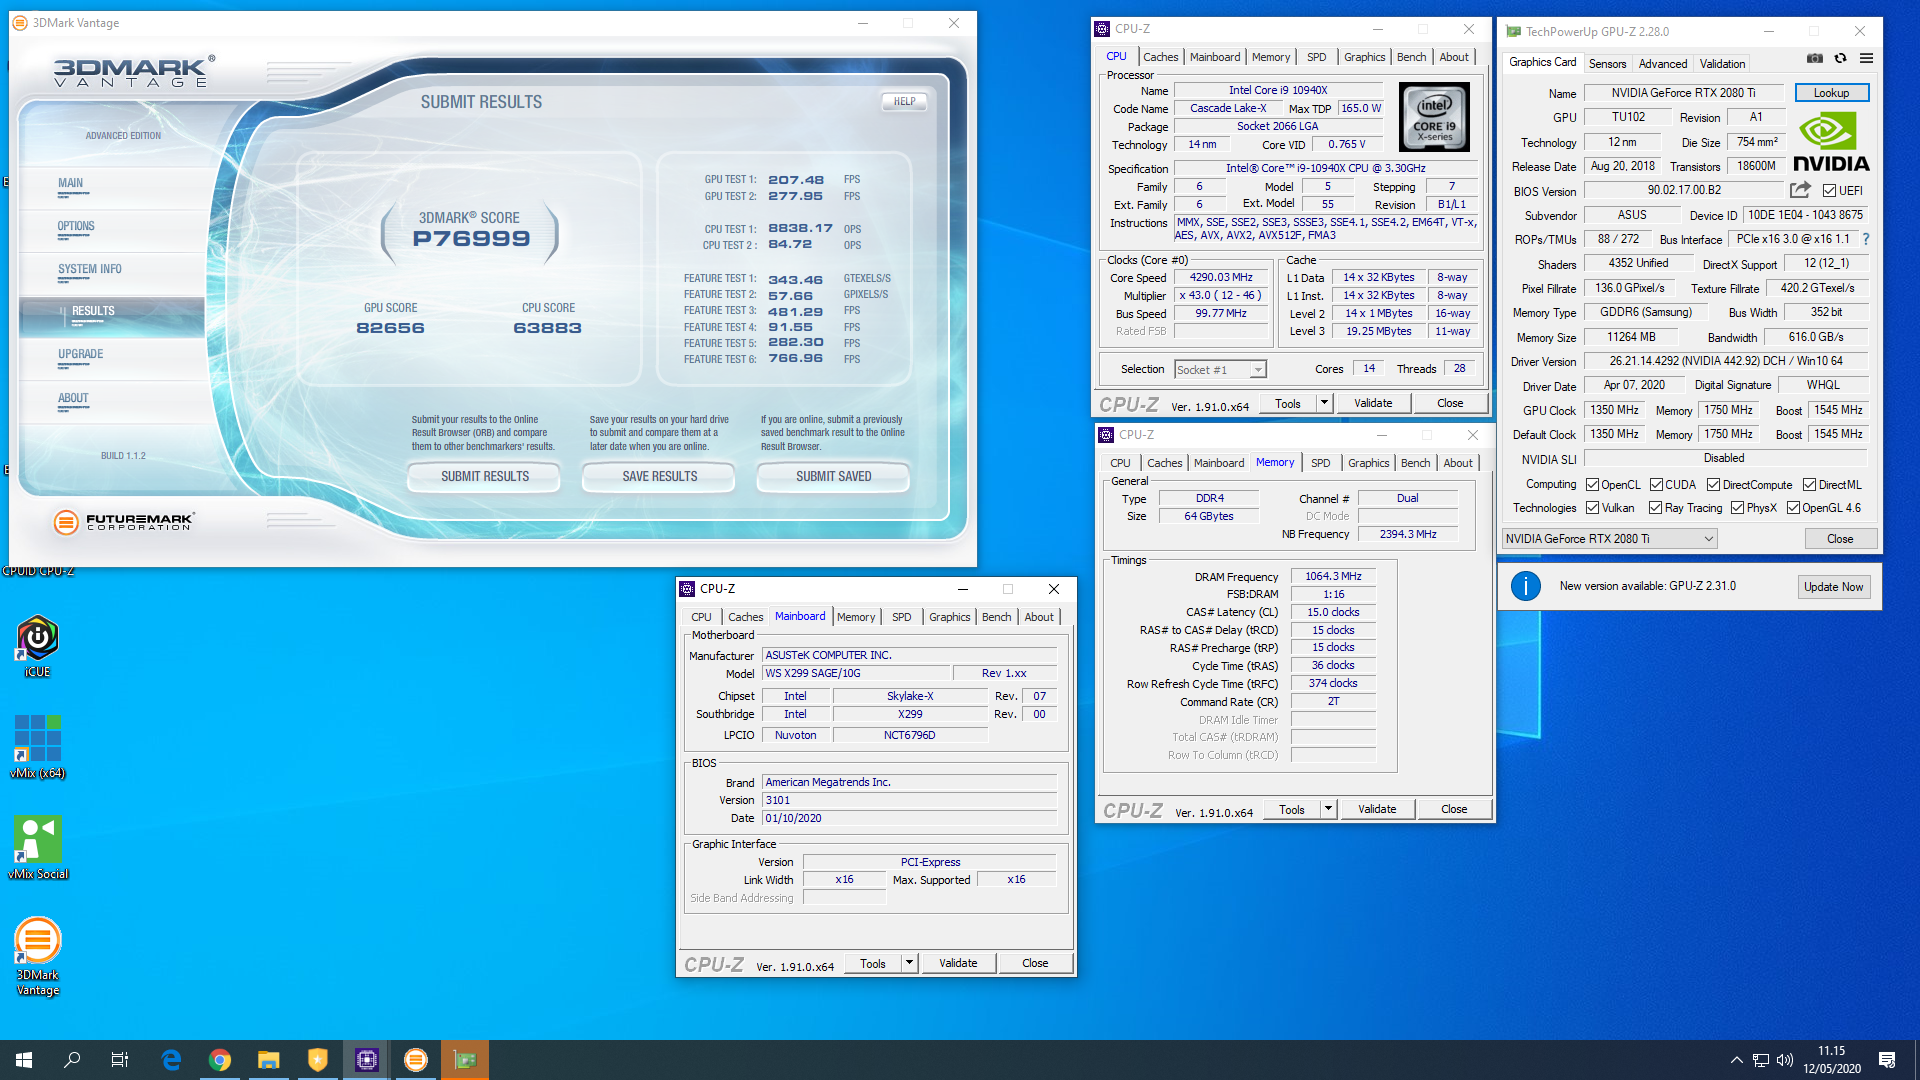Expand Tools dropdown in CPU-Z CPU window
1920x1080 pixels.
tap(1324, 403)
